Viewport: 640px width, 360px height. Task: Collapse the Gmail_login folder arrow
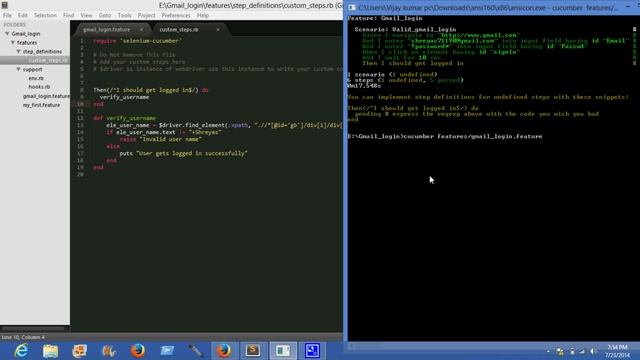[7, 34]
